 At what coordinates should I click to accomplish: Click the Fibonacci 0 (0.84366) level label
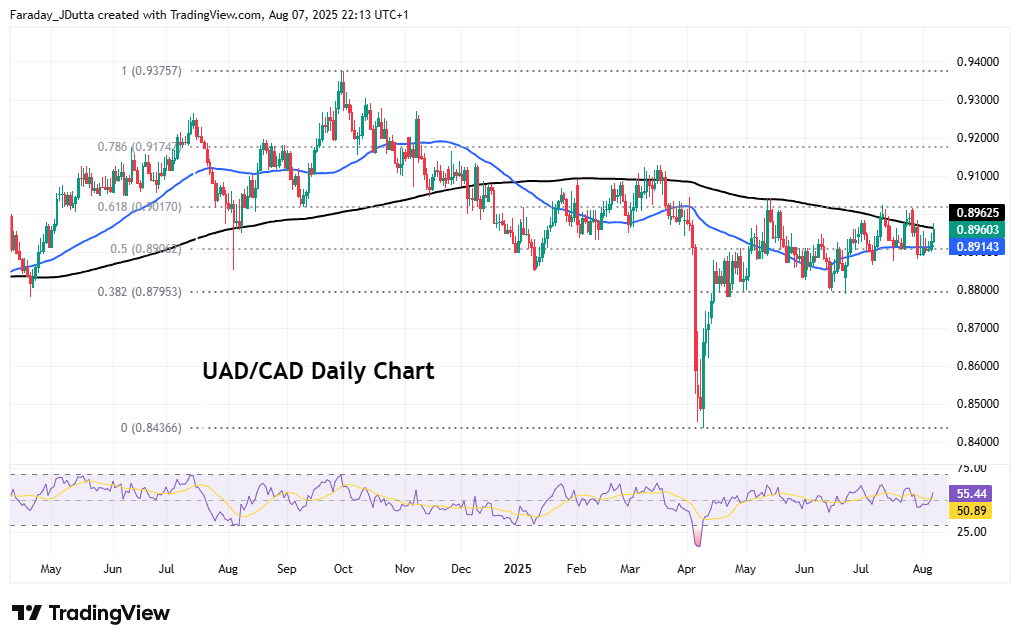tap(151, 428)
